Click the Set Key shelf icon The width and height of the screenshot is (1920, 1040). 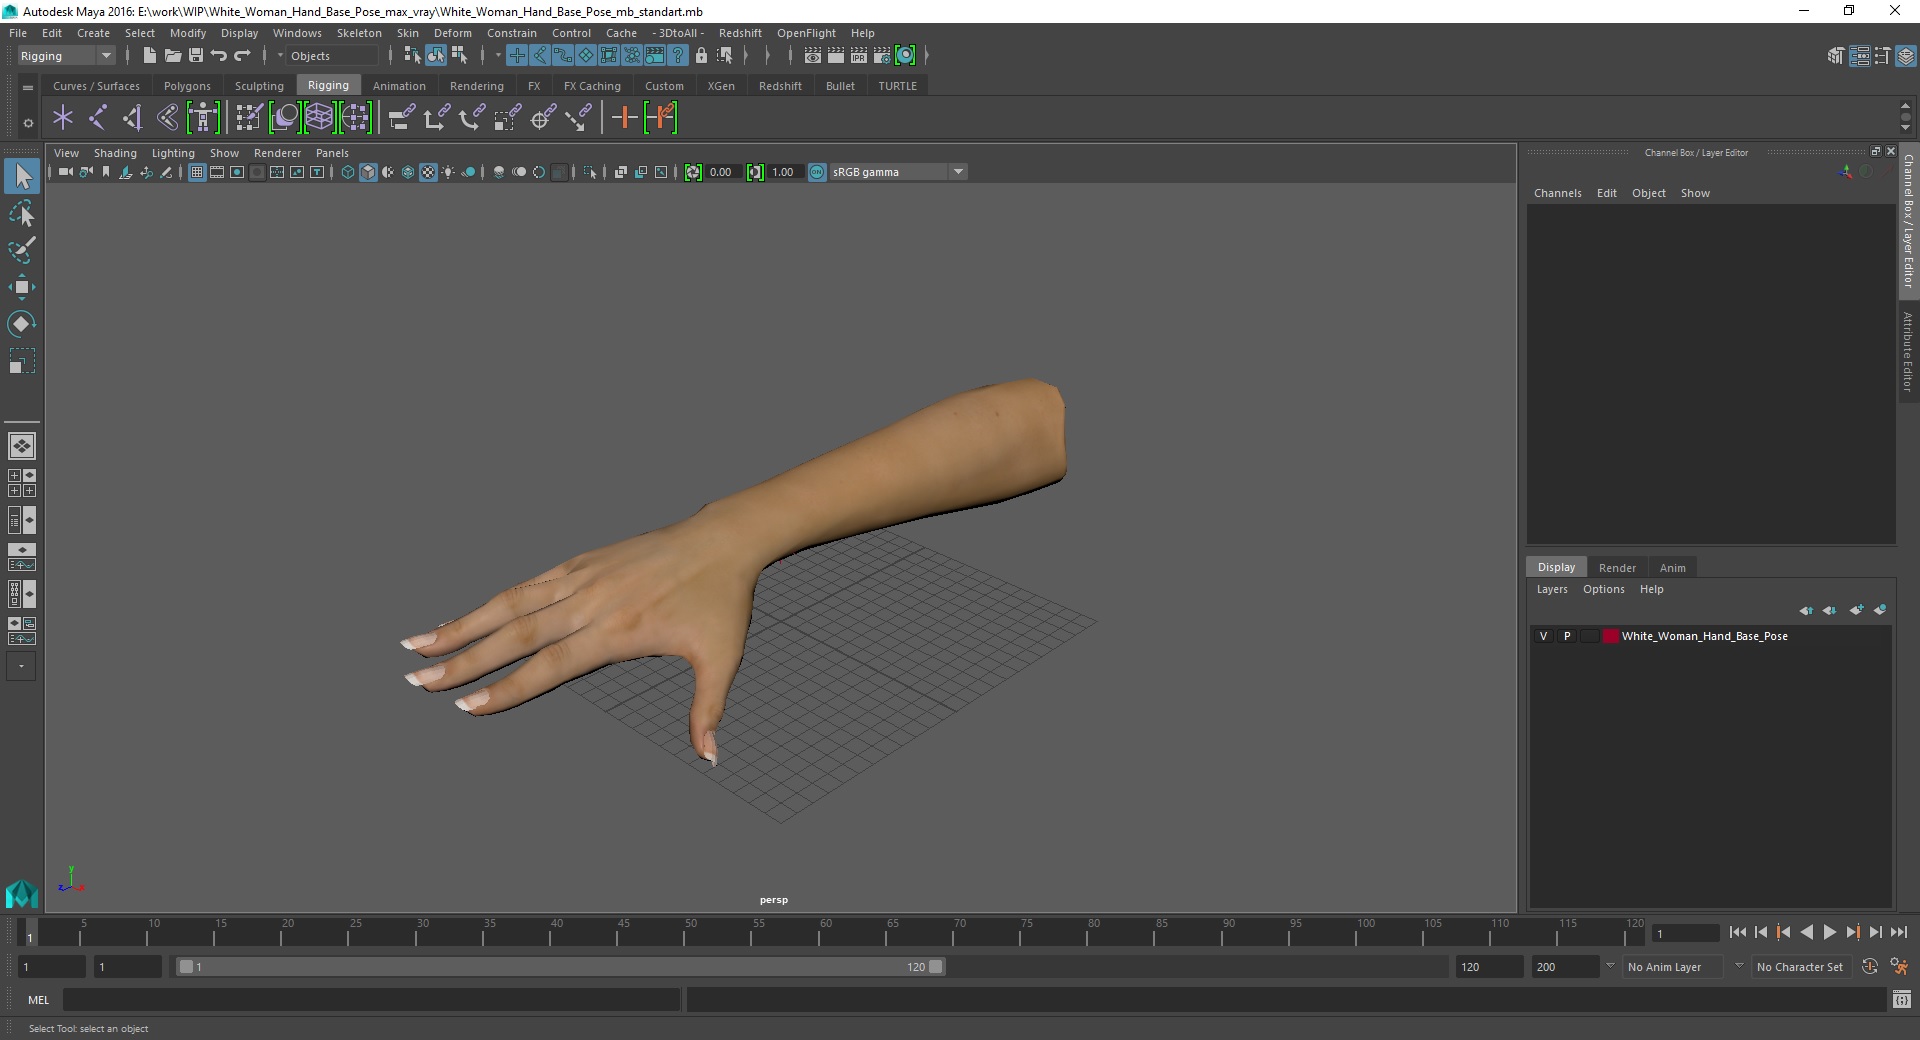click(625, 118)
